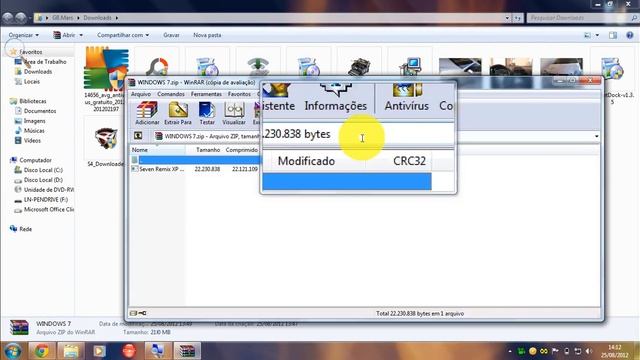Select Microsoft Office Click item in navigation pane
Screen dimensions: 640x360
pos(49,209)
